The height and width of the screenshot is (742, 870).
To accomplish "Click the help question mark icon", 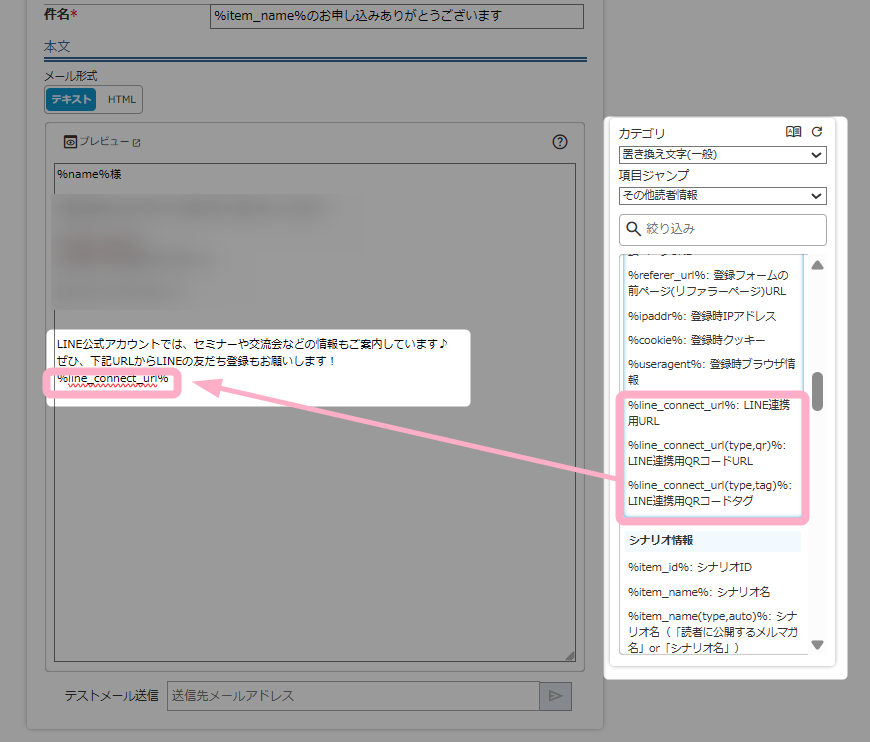I will tap(560, 142).
